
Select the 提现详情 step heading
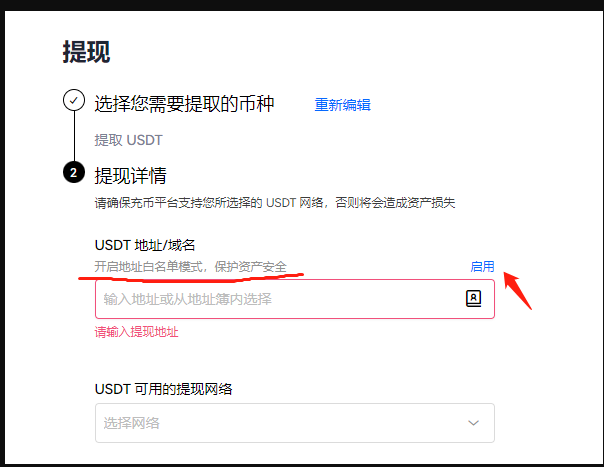[131, 176]
